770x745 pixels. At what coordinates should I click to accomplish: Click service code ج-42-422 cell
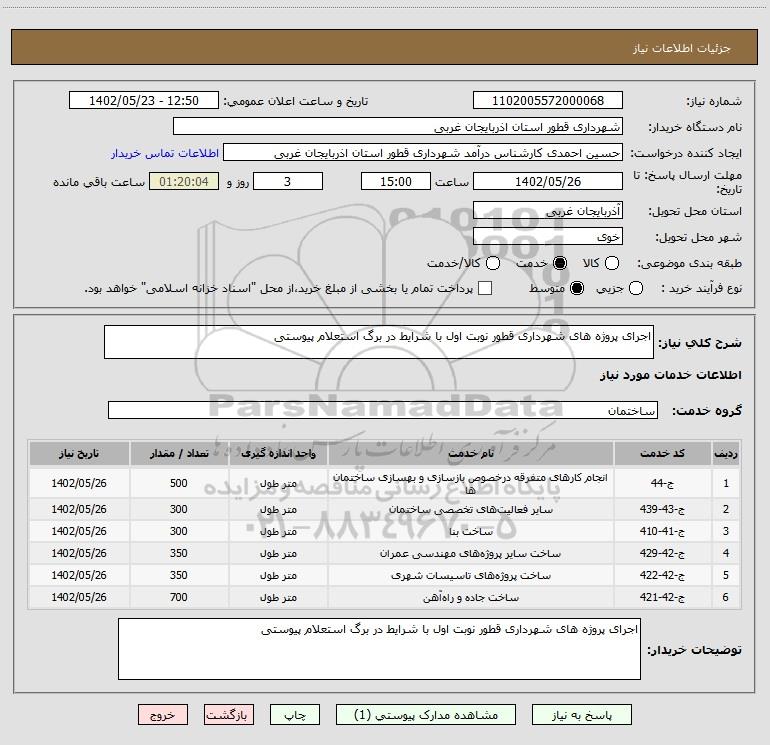662,575
